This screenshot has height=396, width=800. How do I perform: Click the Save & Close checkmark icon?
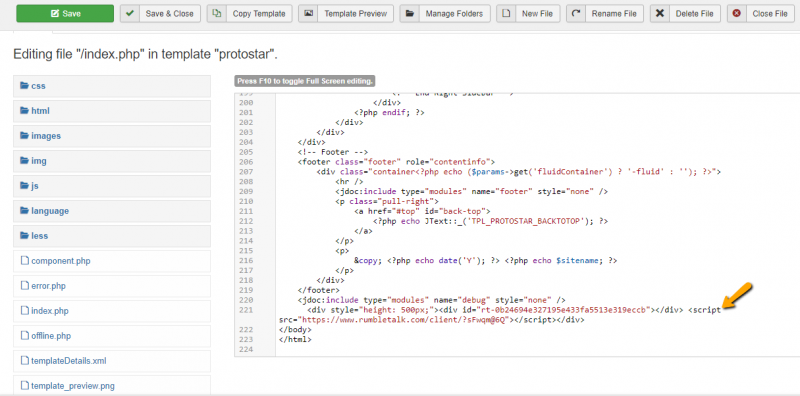tap(131, 14)
